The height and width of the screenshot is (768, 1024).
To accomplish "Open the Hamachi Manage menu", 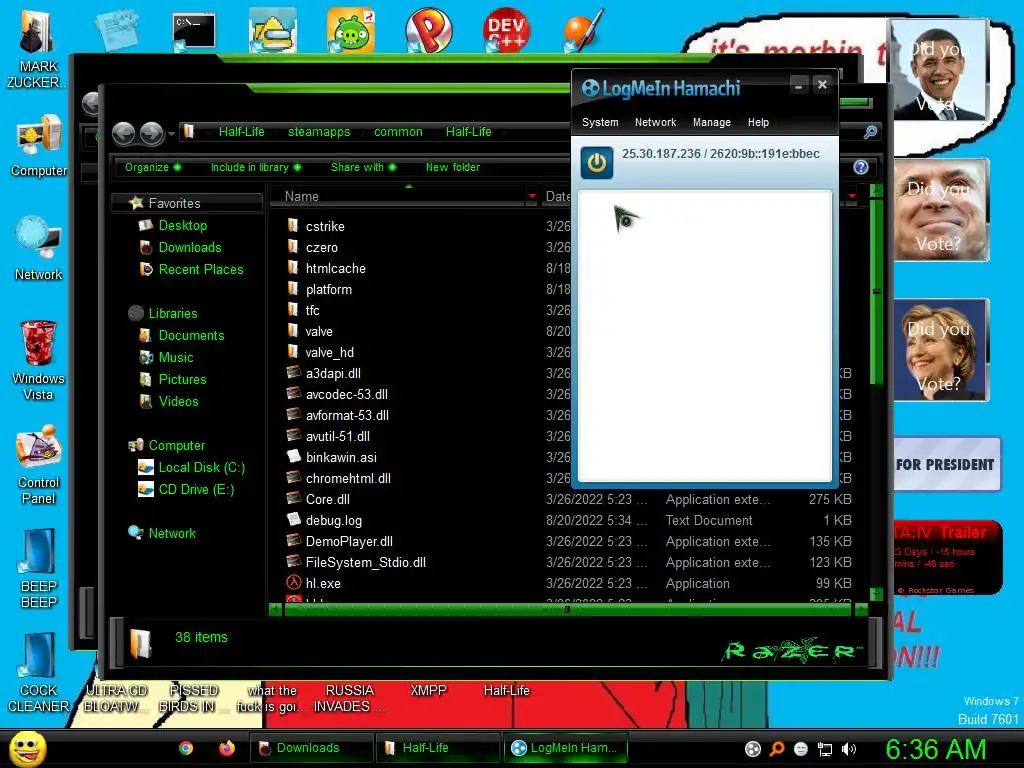I will coord(711,122).
